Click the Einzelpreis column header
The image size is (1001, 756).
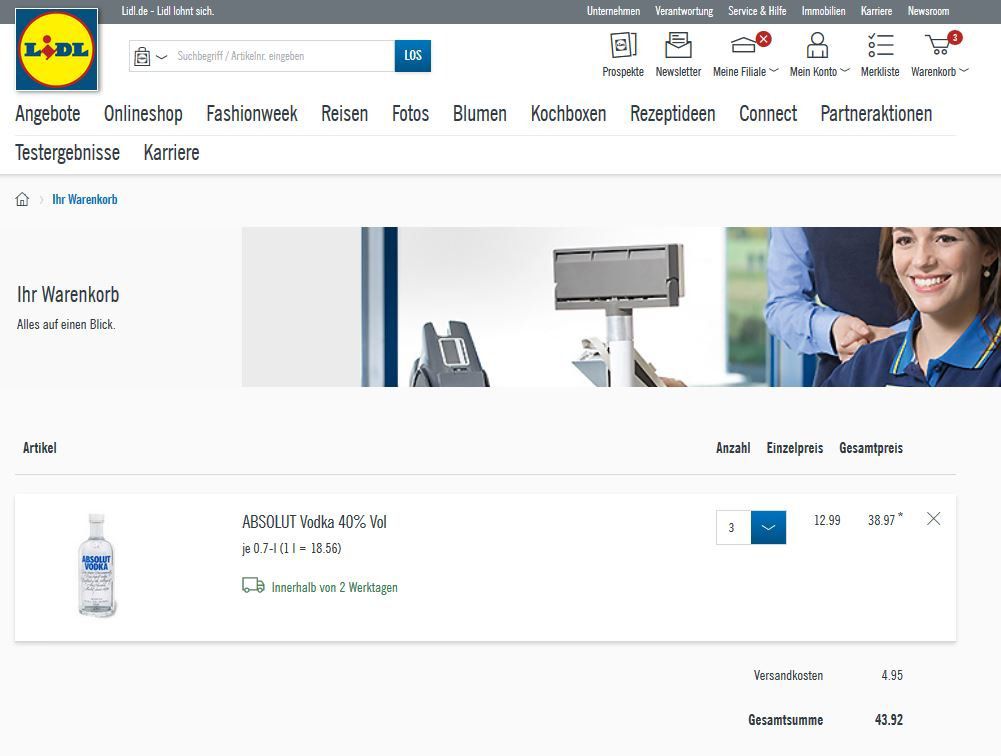795,448
